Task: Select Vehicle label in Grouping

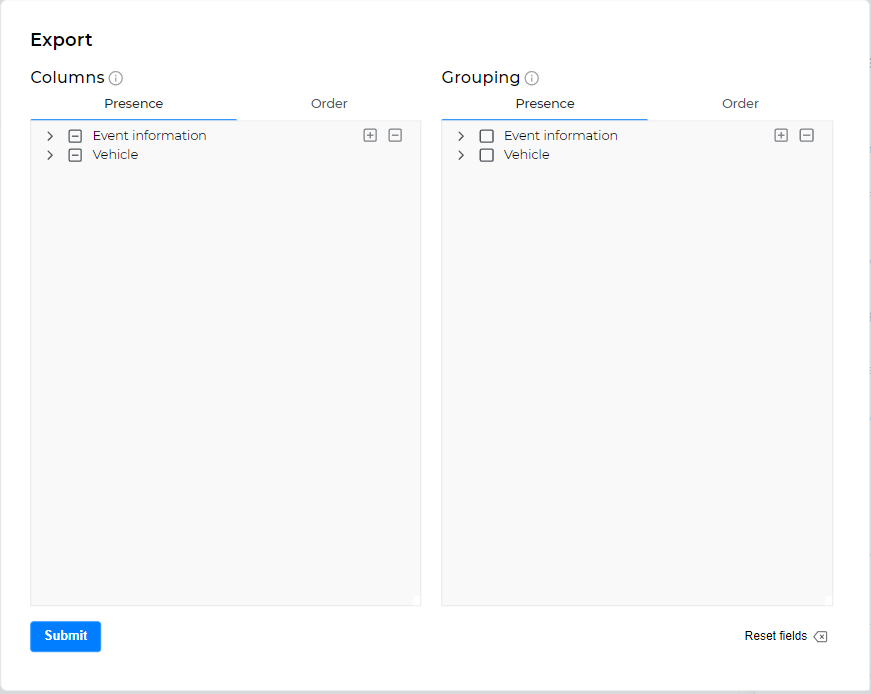Action: [x=527, y=154]
